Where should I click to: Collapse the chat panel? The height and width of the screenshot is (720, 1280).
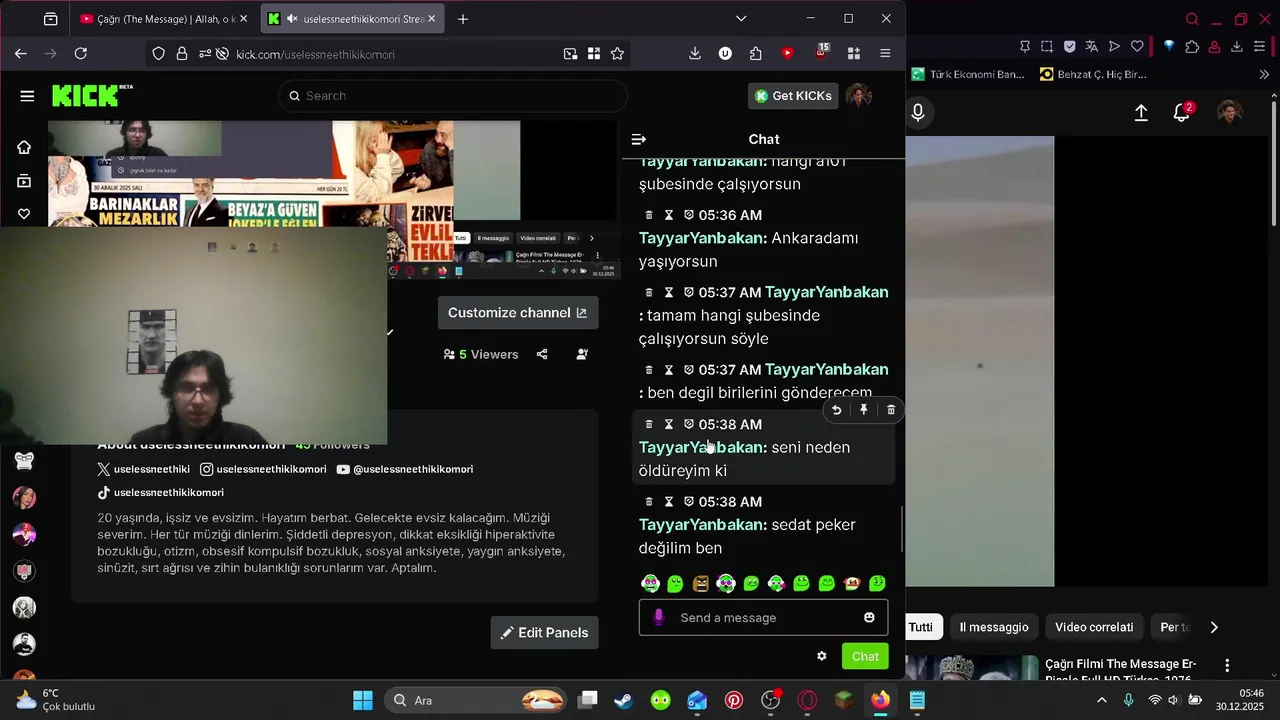[x=639, y=139]
